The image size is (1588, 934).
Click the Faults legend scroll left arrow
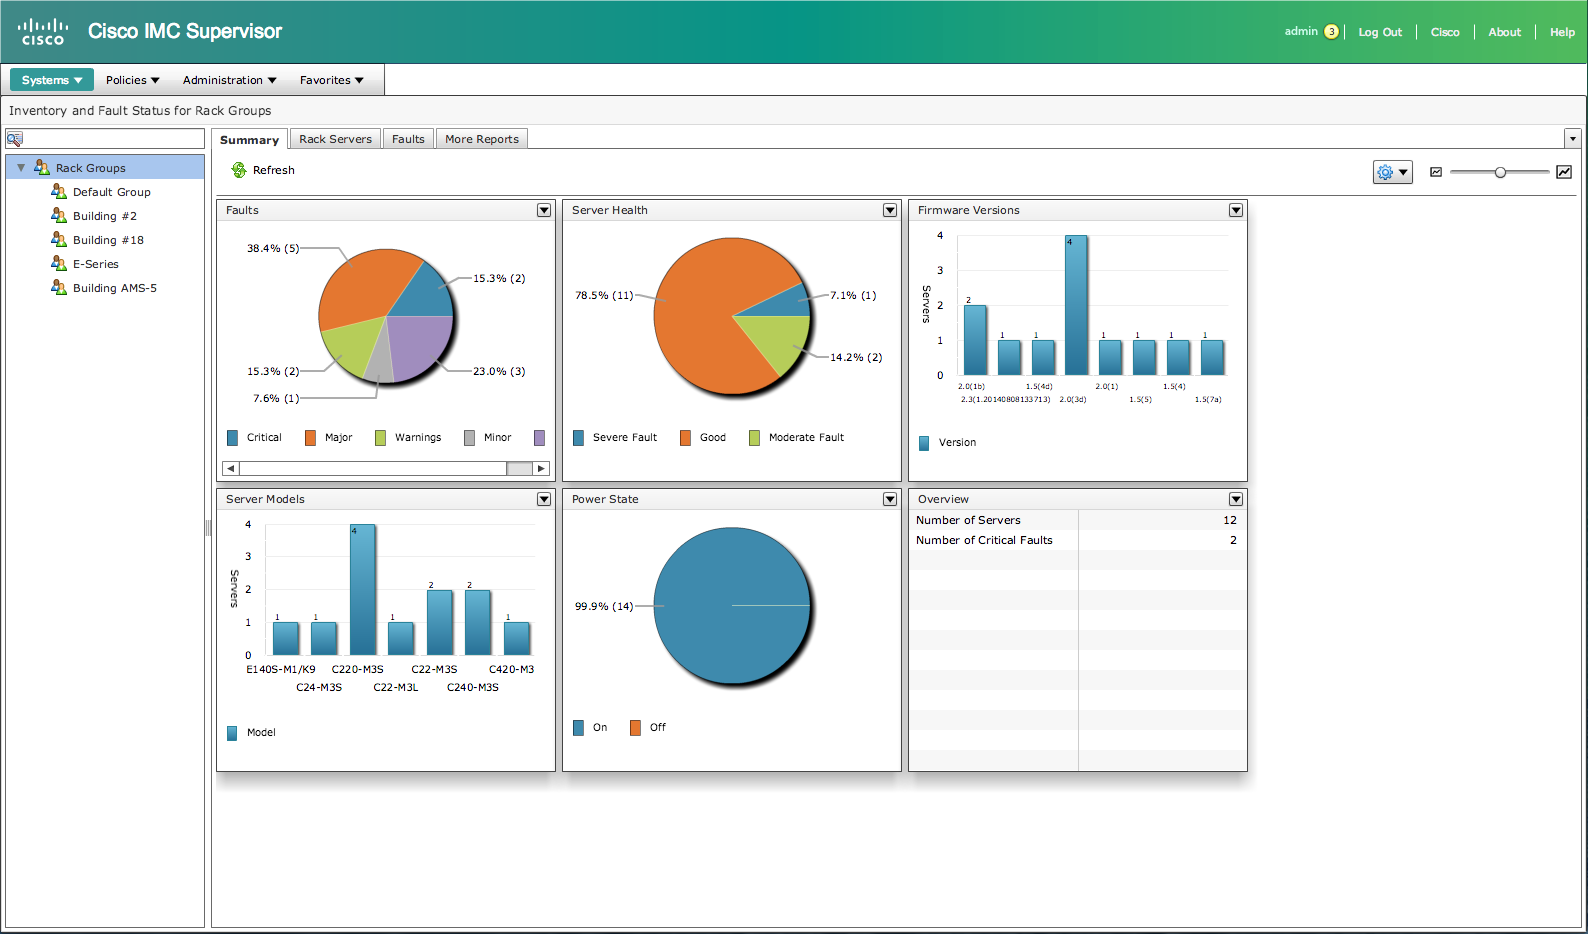(x=231, y=468)
